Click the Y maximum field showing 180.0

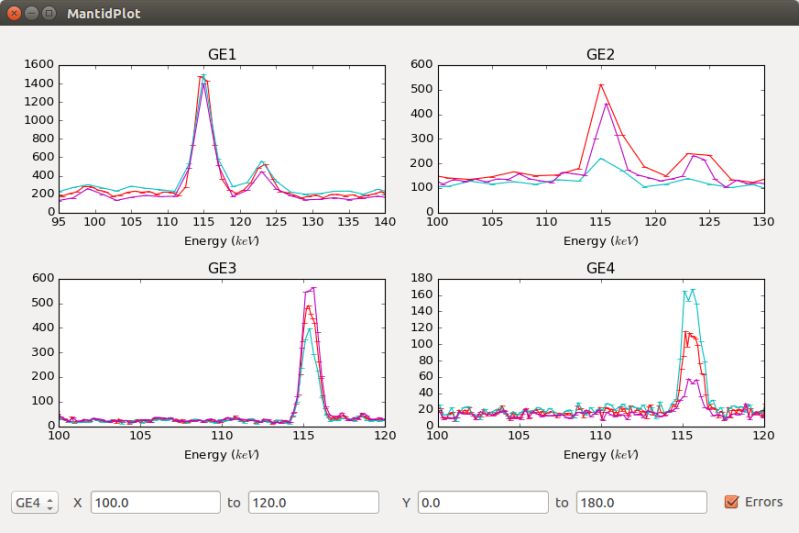[x=642, y=502]
